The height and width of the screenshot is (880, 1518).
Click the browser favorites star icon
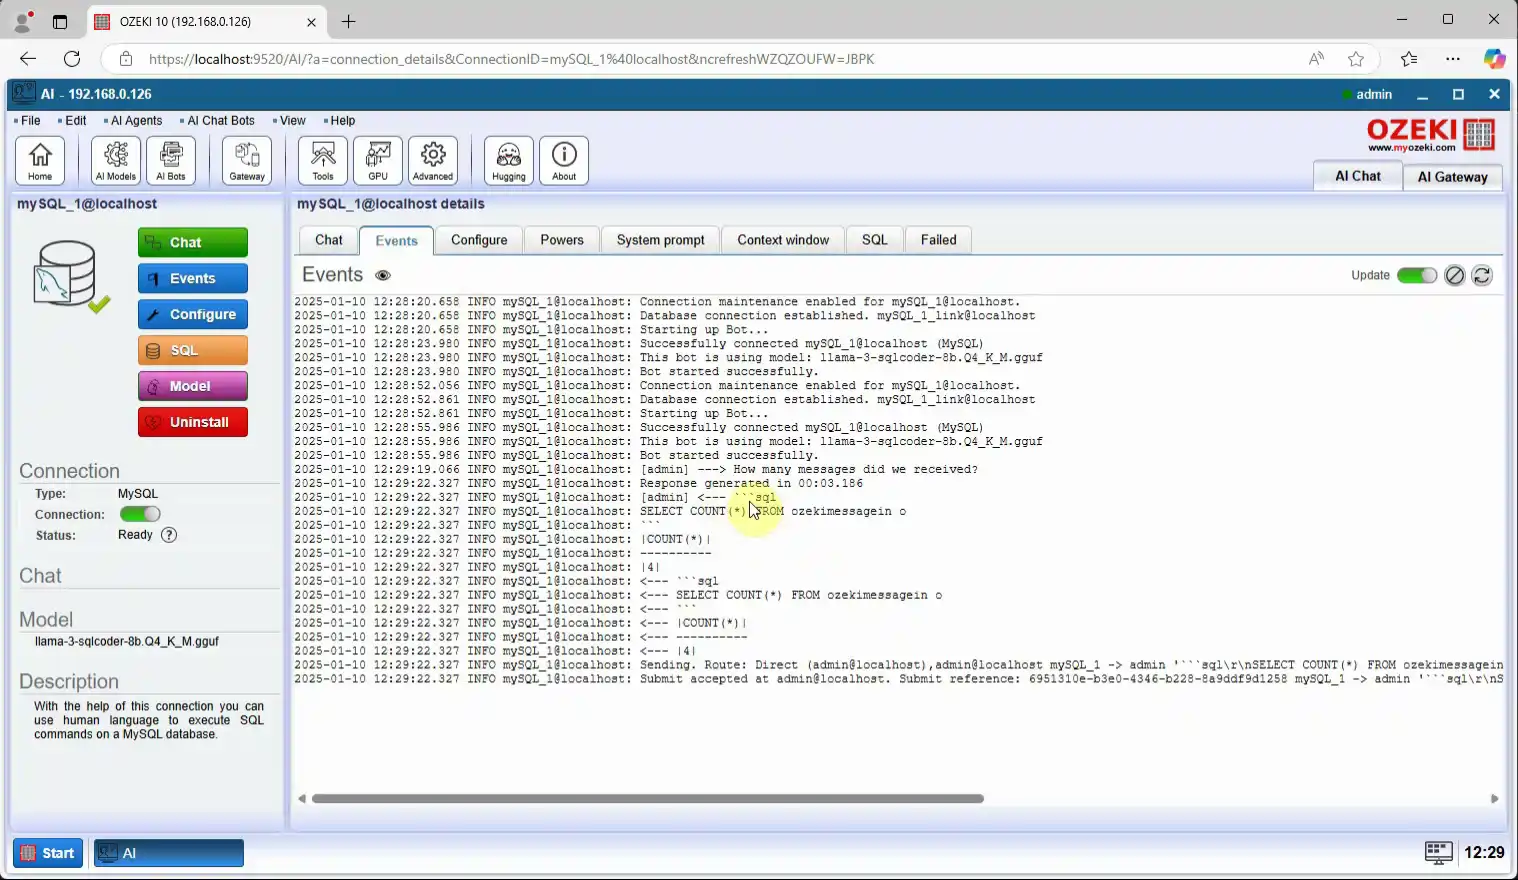(x=1356, y=59)
